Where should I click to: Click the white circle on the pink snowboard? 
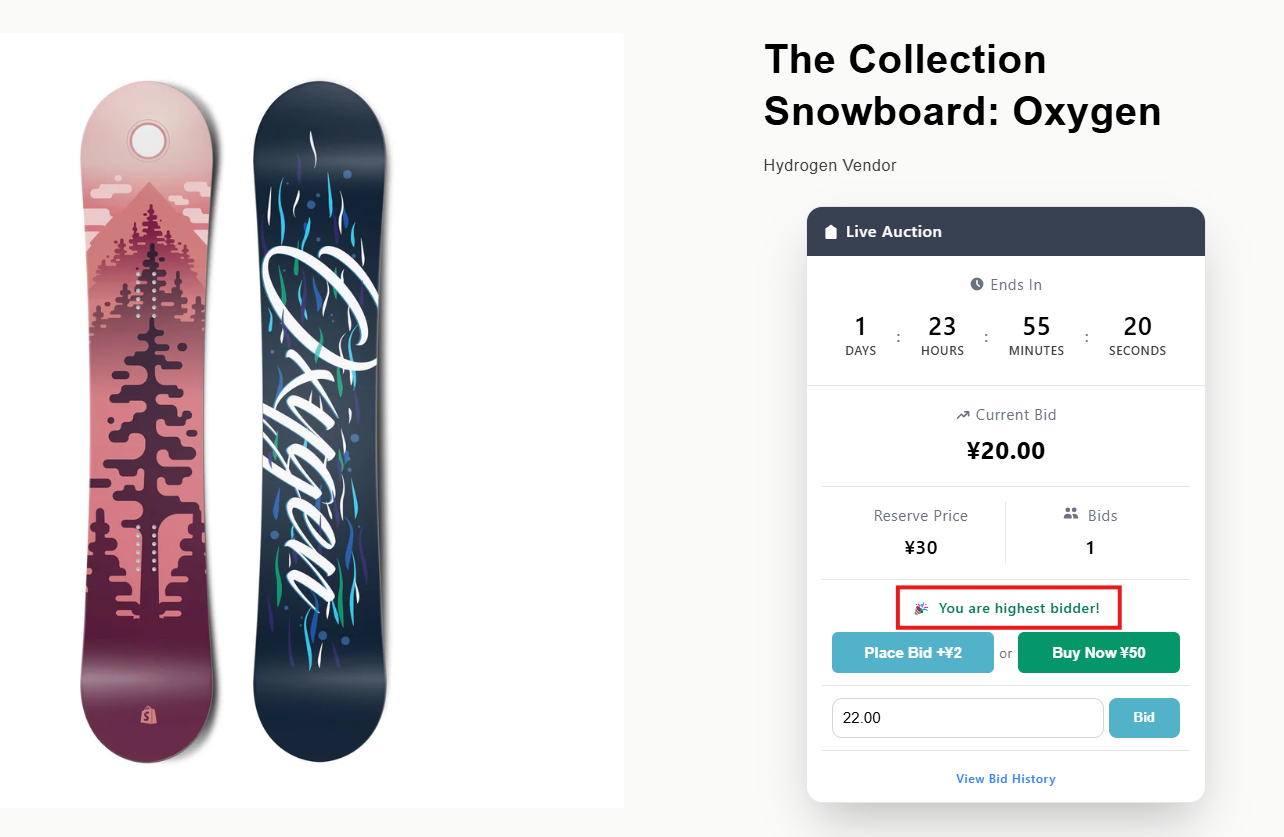click(148, 140)
